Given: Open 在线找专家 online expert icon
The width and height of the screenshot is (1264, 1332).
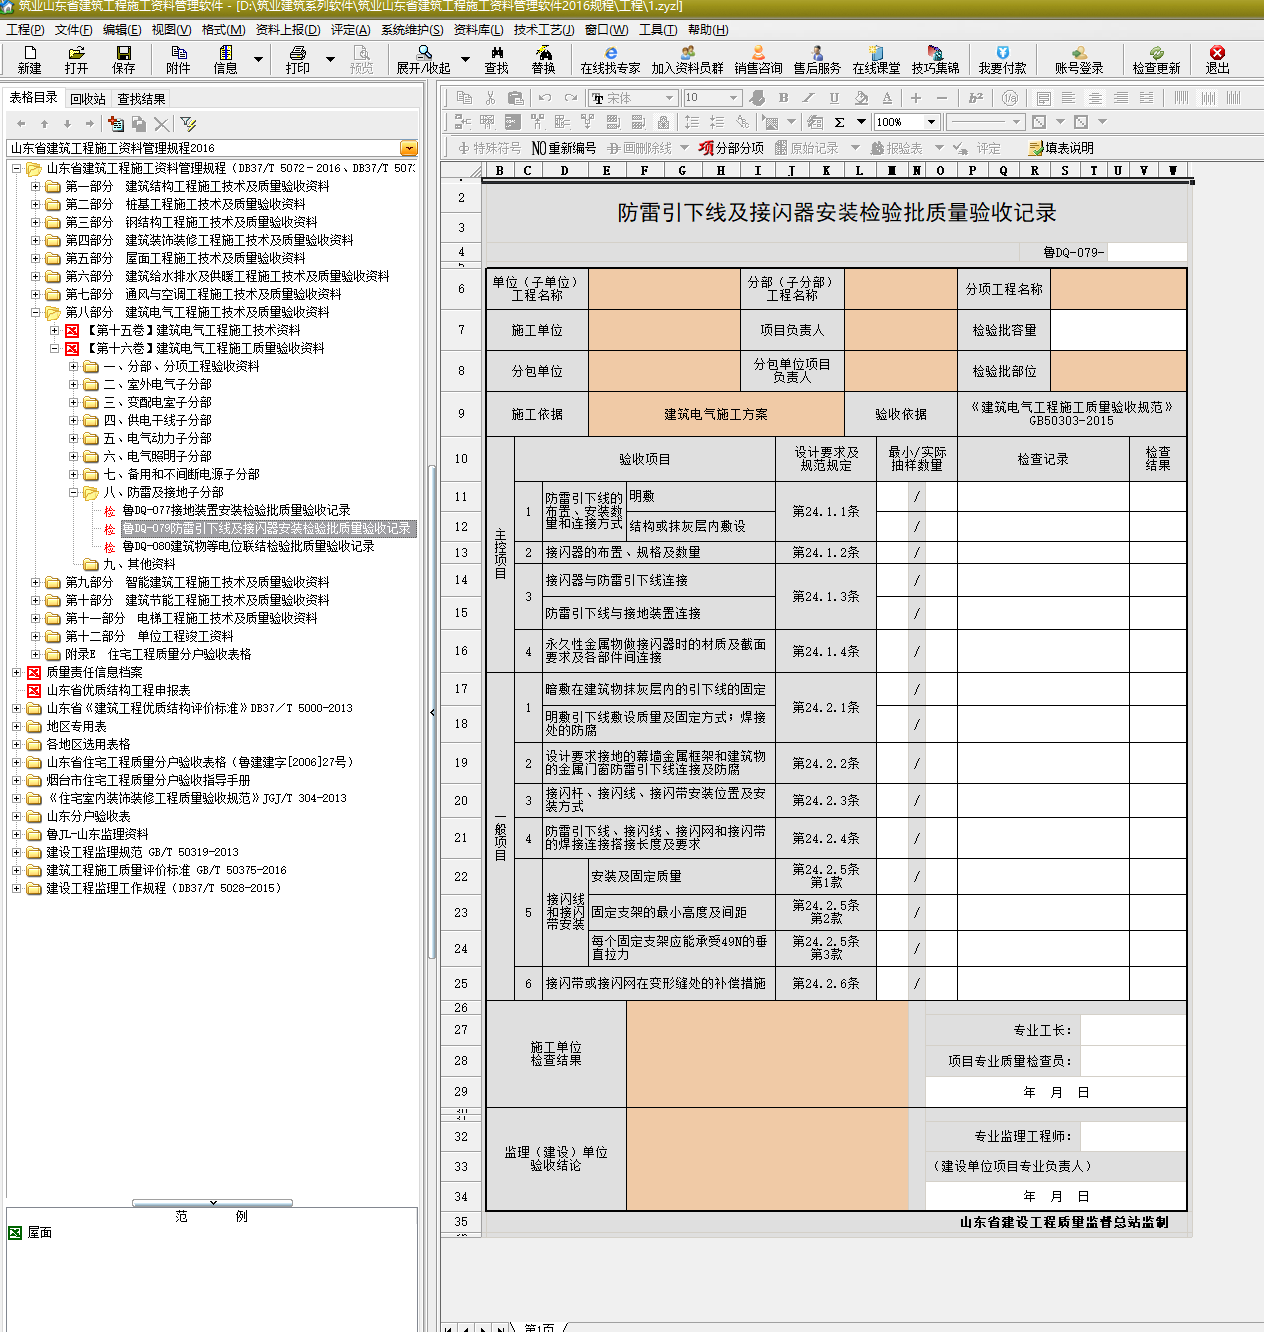Looking at the screenshot, I should [610, 59].
